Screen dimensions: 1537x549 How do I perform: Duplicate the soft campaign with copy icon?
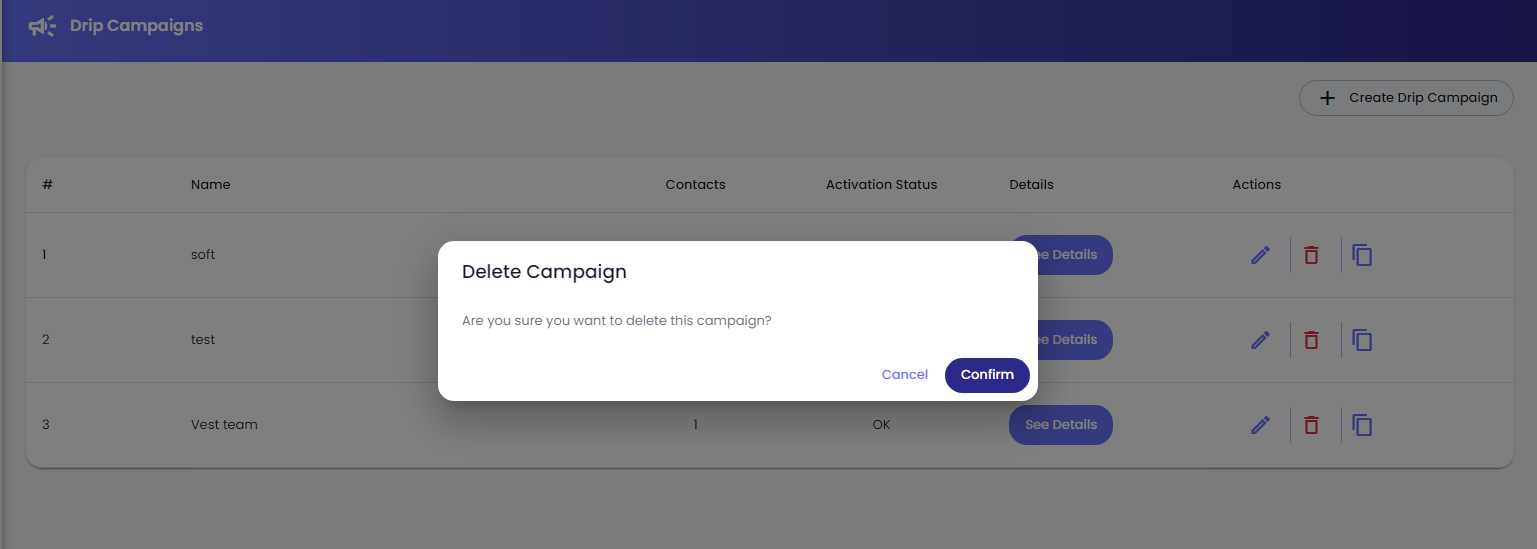pyautogui.click(x=1362, y=255)
